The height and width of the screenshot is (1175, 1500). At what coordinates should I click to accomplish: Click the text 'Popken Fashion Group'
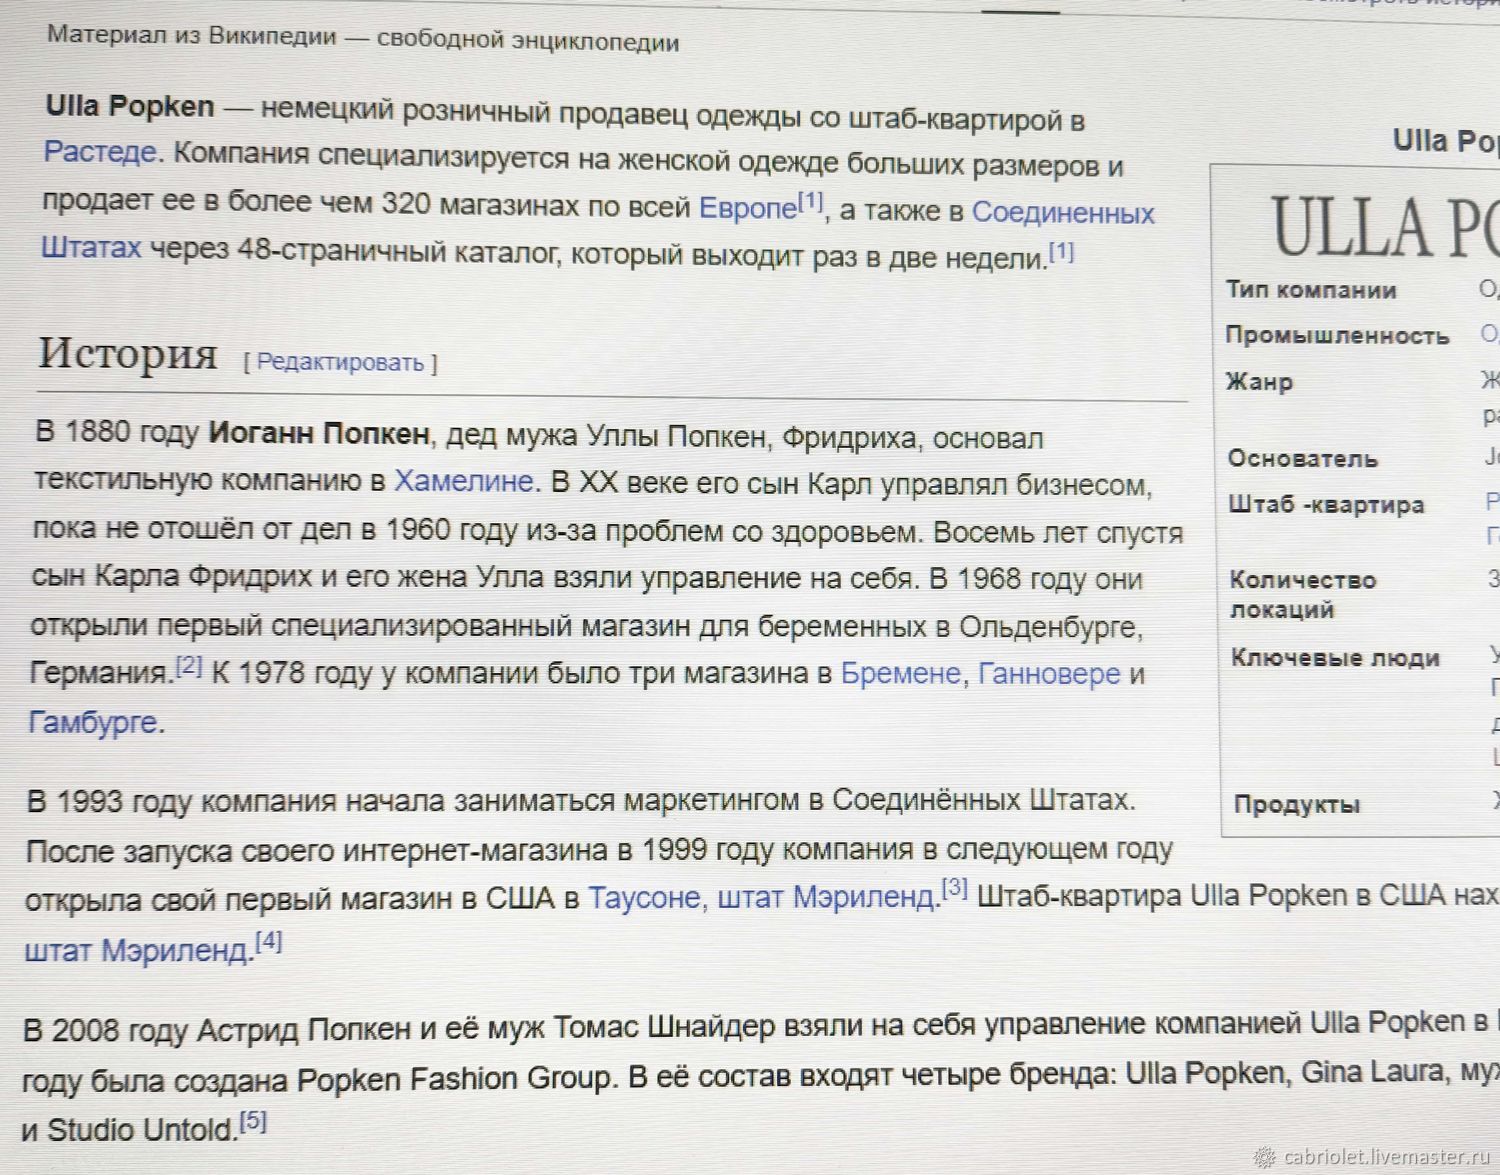[x=455, y=1078]
